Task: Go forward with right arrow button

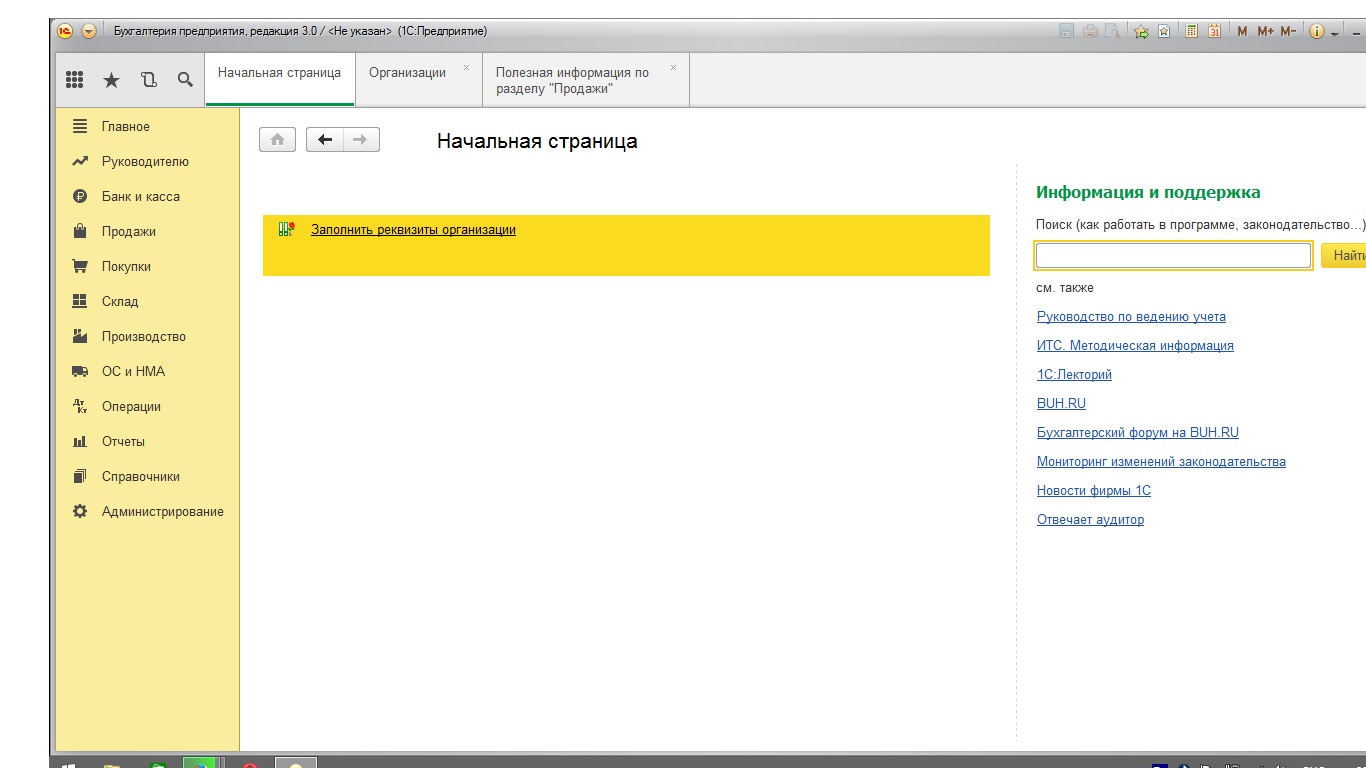Action: coord(361,140)
